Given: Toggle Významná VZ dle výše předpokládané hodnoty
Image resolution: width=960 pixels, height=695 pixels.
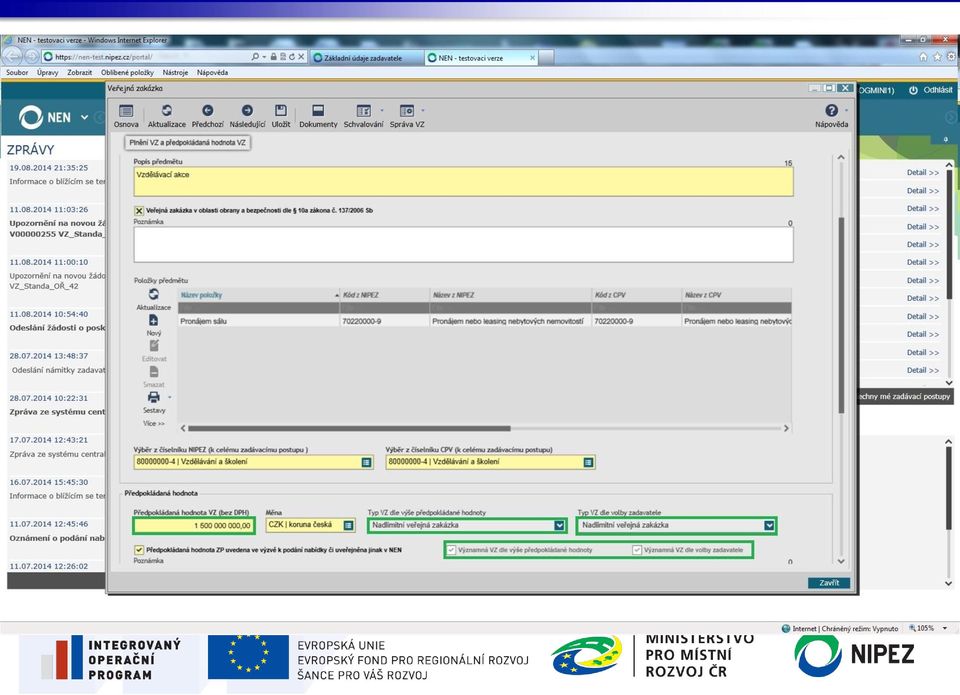Looking at the screenshot, I should click(x=451, y=550).
